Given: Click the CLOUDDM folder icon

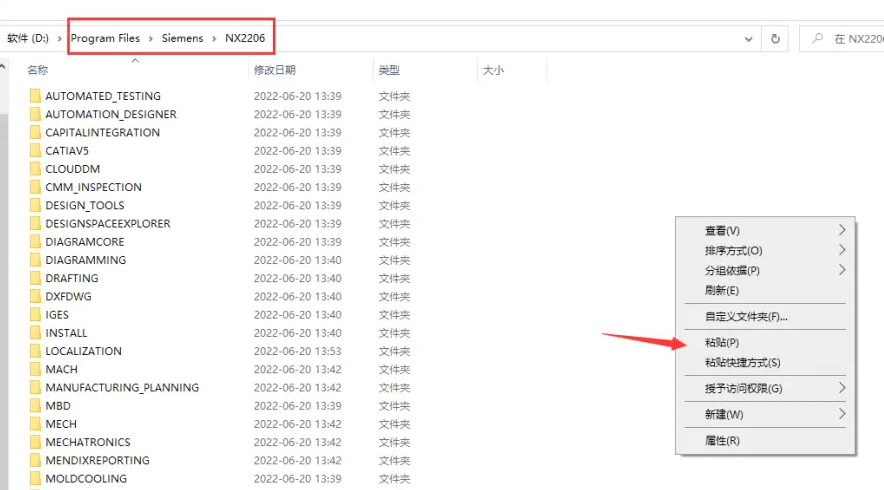Looking at the screenshot, I should point(35,169).
